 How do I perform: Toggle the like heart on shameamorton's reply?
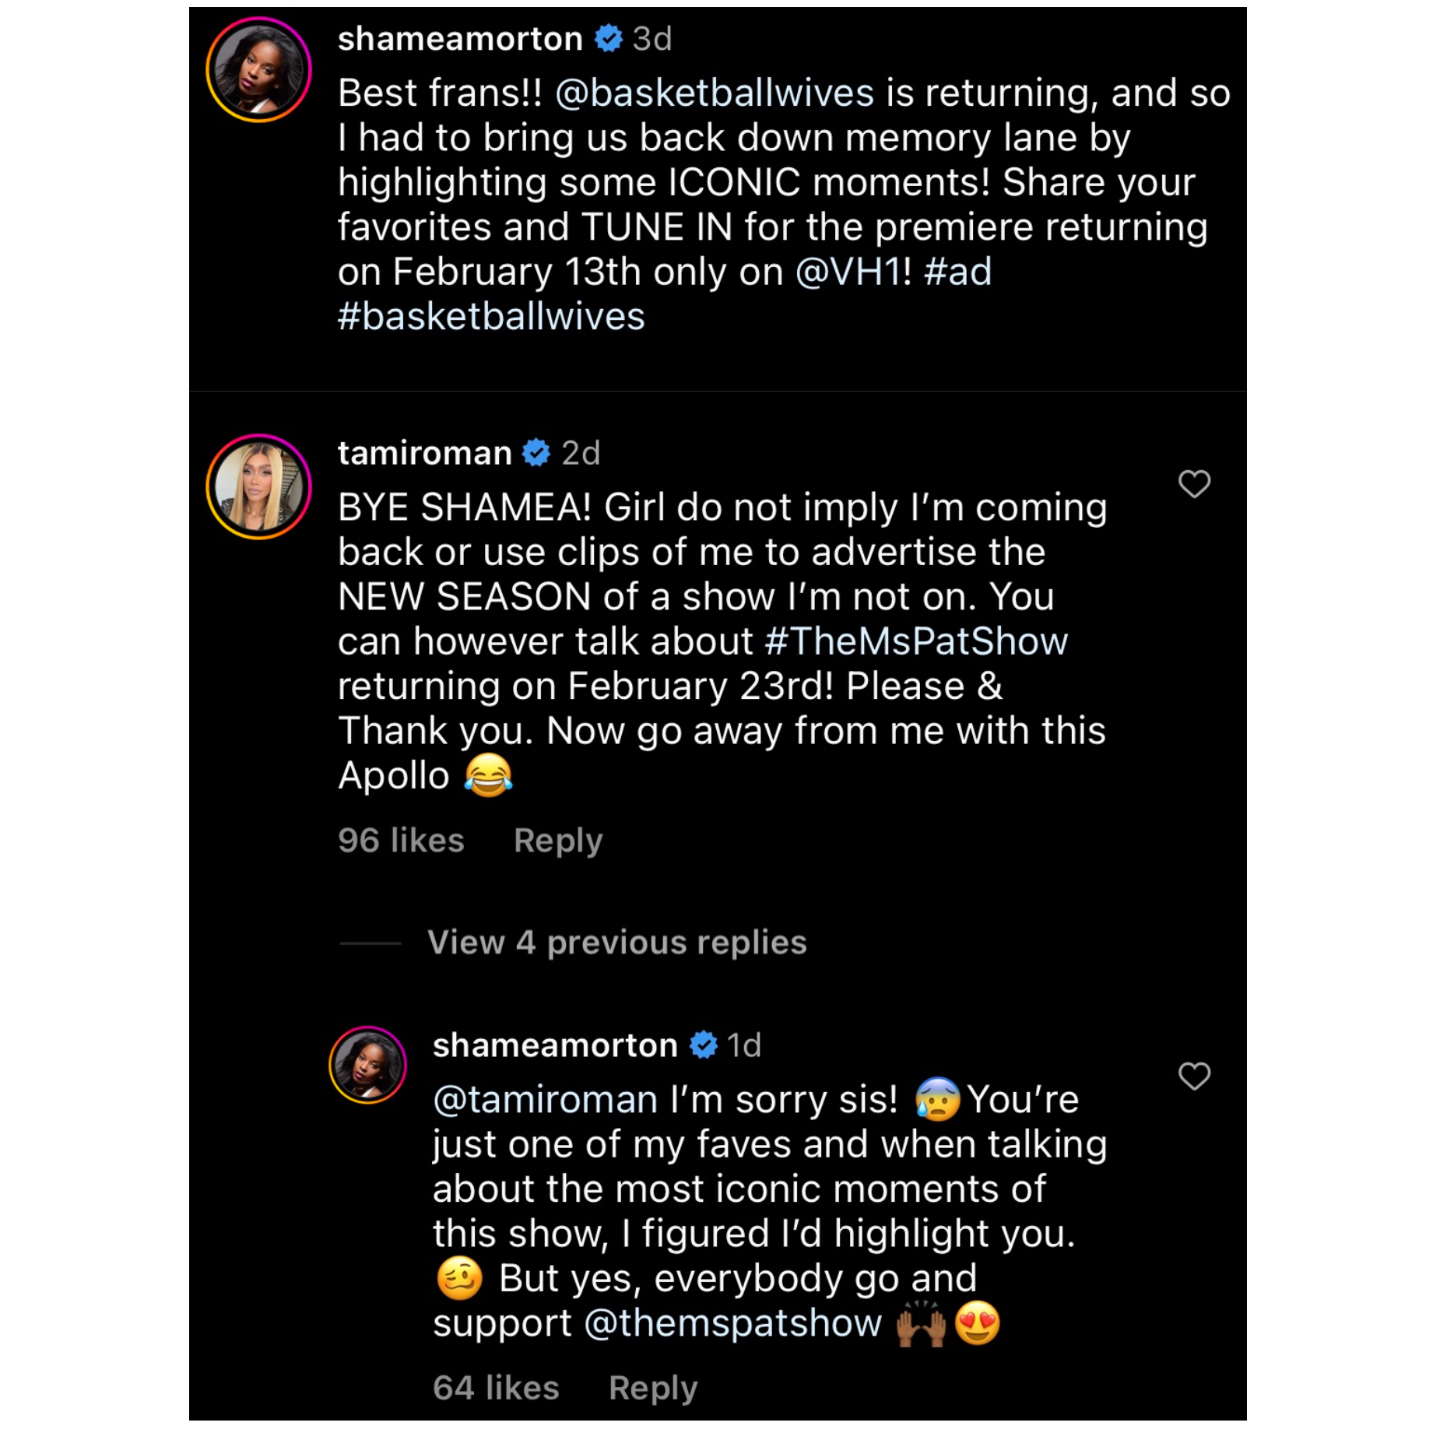coord(1196,1077)
